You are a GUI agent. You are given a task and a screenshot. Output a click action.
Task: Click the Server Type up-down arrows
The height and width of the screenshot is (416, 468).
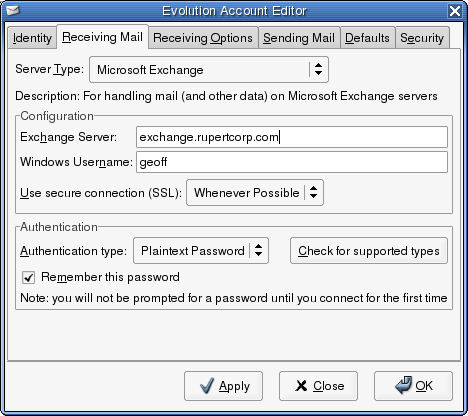318,69
